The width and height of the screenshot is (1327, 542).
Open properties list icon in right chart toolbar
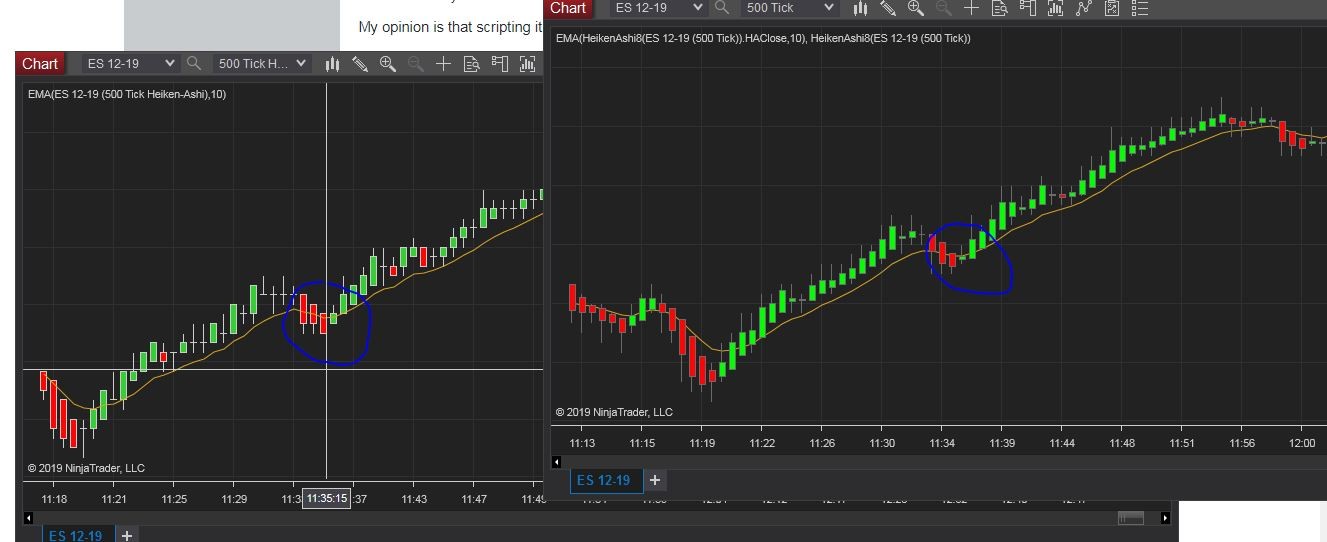click(x=1140, y=8)
